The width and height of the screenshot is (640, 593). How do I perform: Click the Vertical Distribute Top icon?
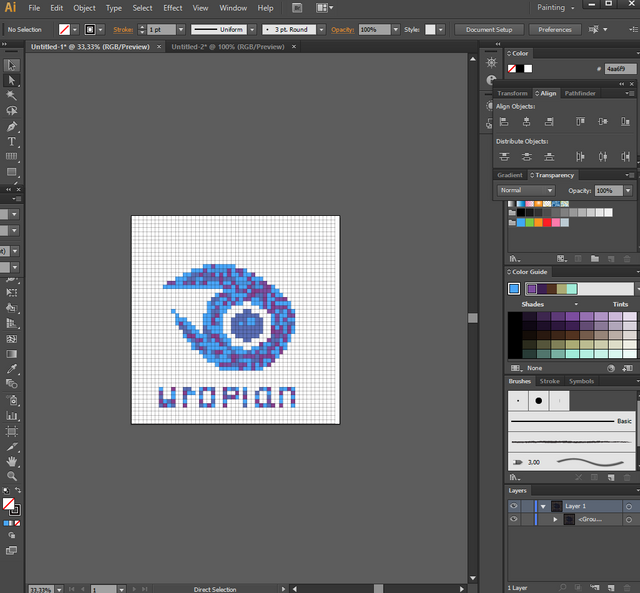click(502, 156)
